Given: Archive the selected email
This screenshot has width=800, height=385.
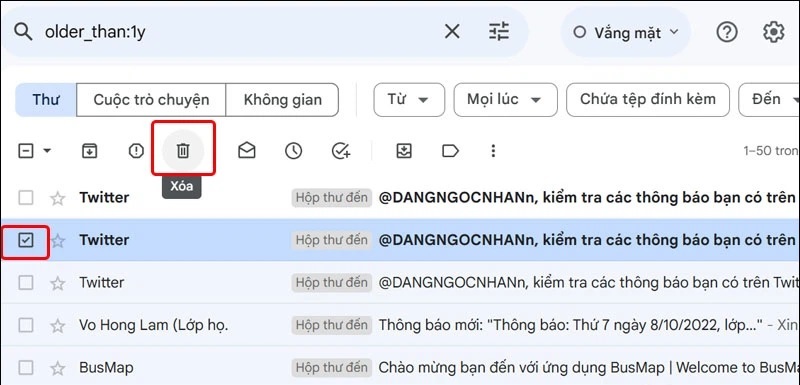Looking at the screenshot, I should coord(90,151).
